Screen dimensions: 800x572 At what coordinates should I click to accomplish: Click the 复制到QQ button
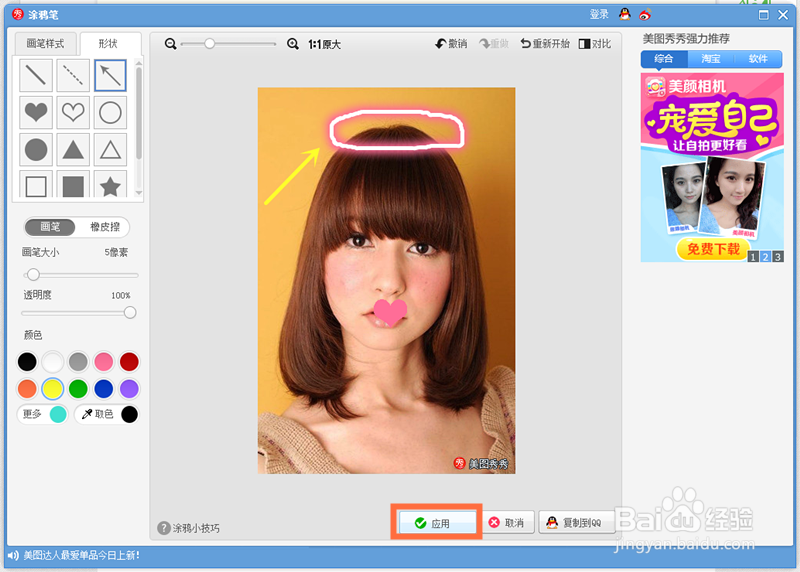(x=576, y=523)
